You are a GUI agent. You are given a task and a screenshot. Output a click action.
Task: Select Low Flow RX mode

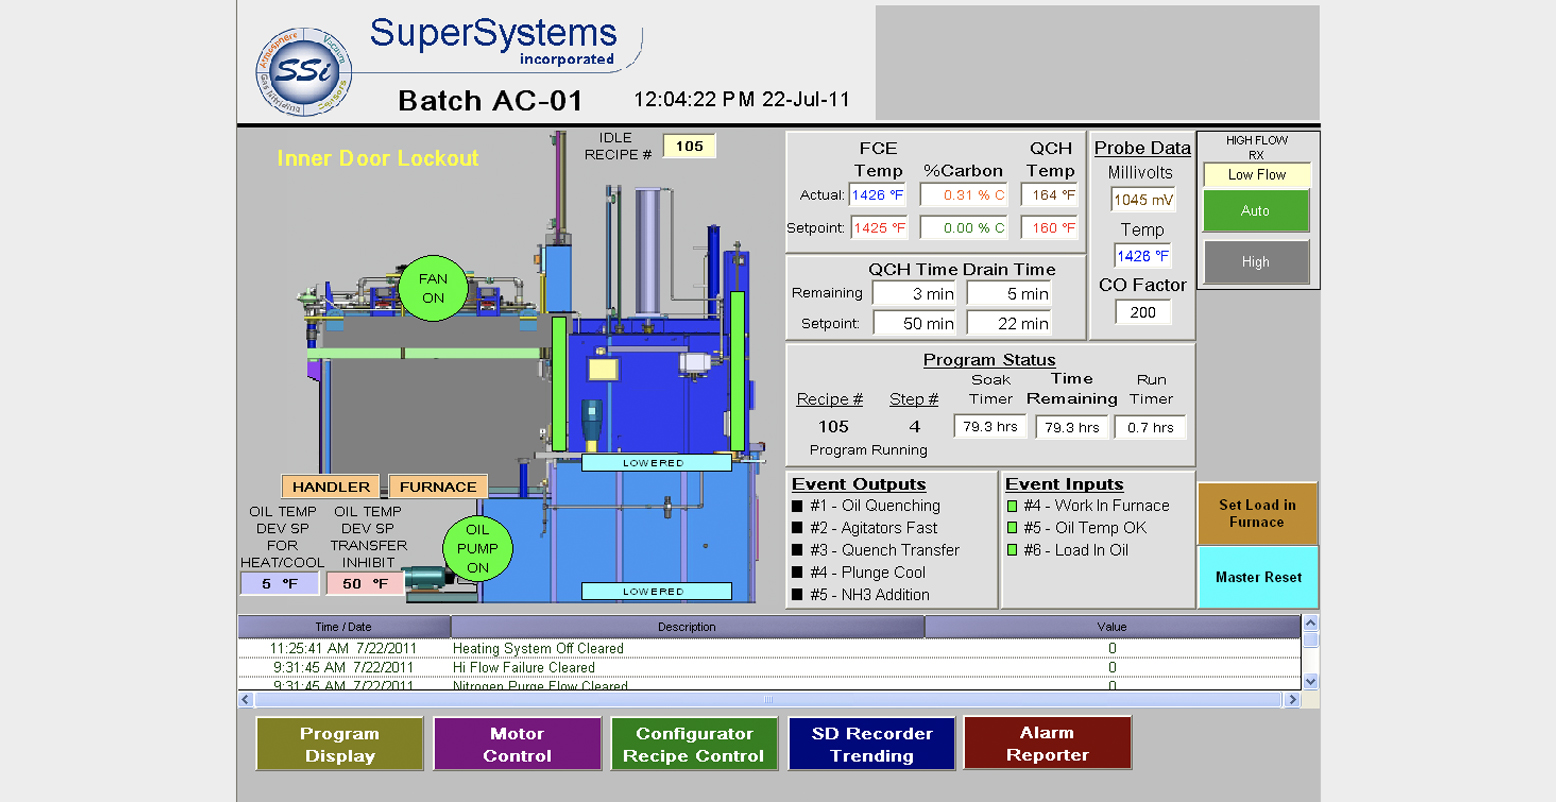pyautogui.click(x=1256, y=175)
